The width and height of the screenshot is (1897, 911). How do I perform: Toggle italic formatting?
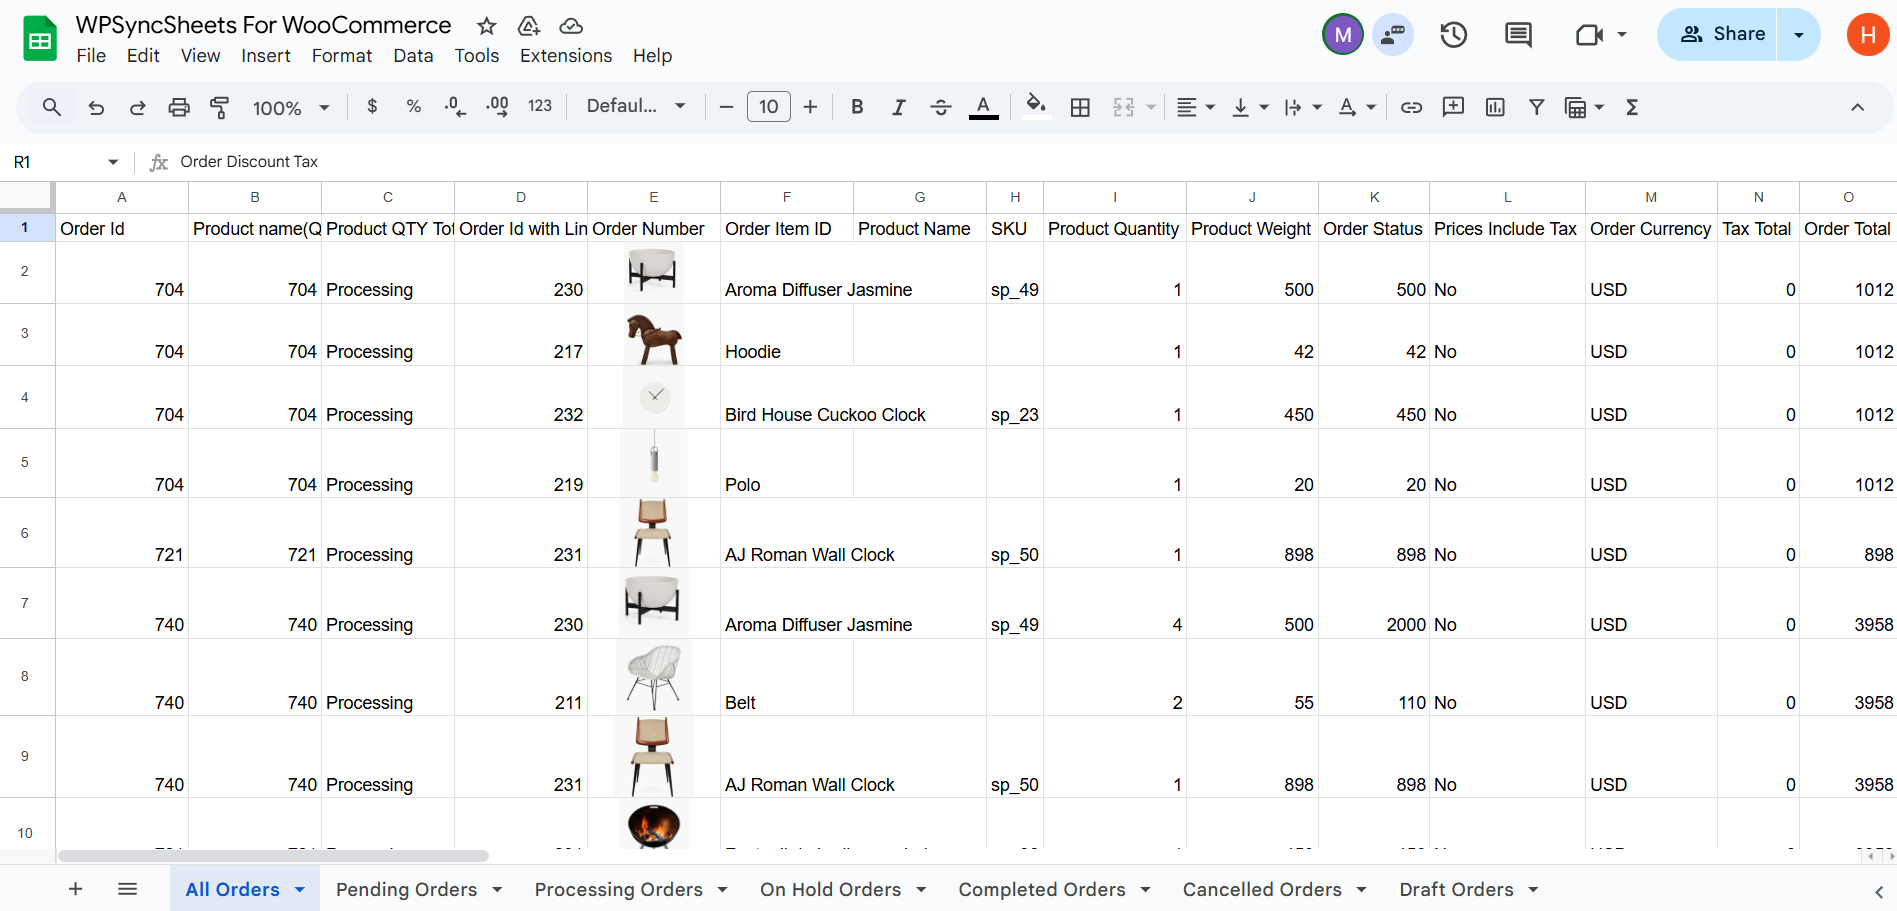pyautogui.click(x=898, y=107)
